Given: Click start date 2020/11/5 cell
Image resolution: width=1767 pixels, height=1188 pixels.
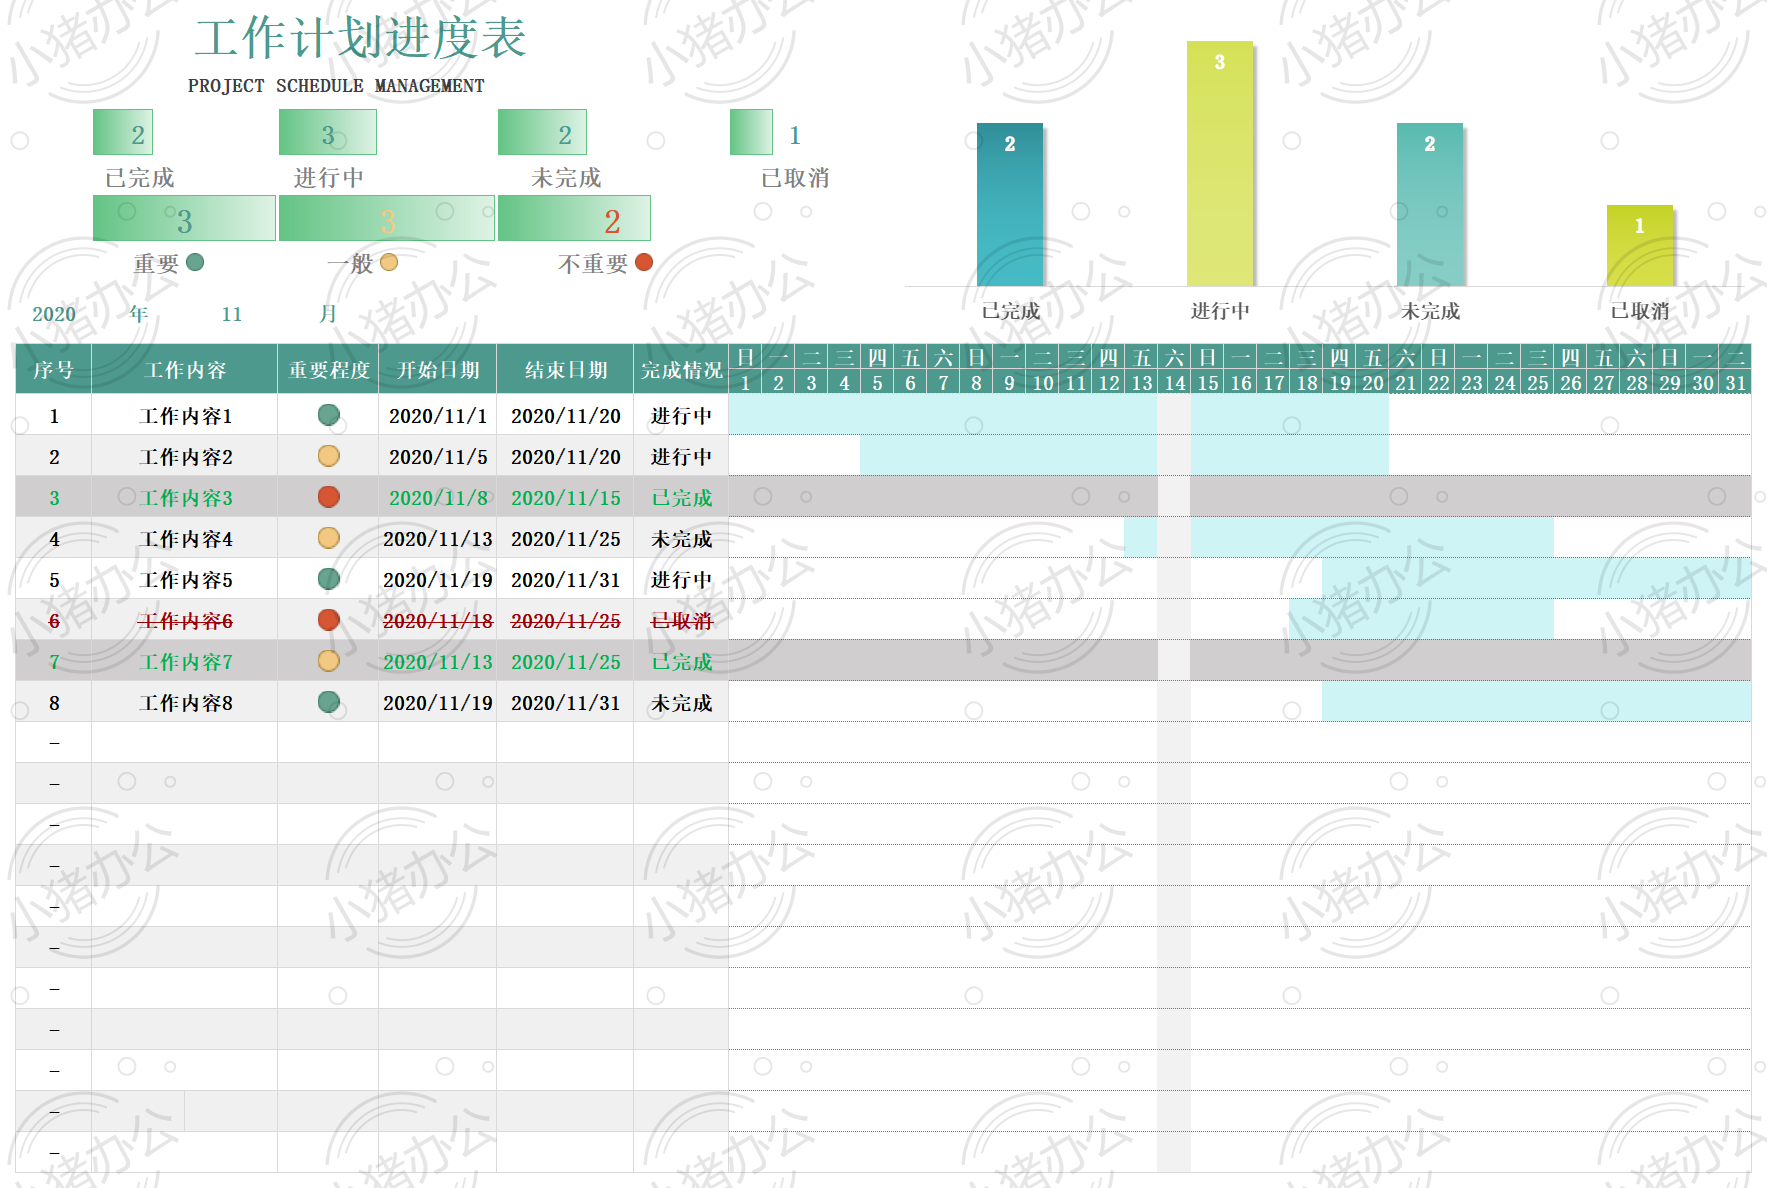Looking at the screenshot, I should coord(437,456).
